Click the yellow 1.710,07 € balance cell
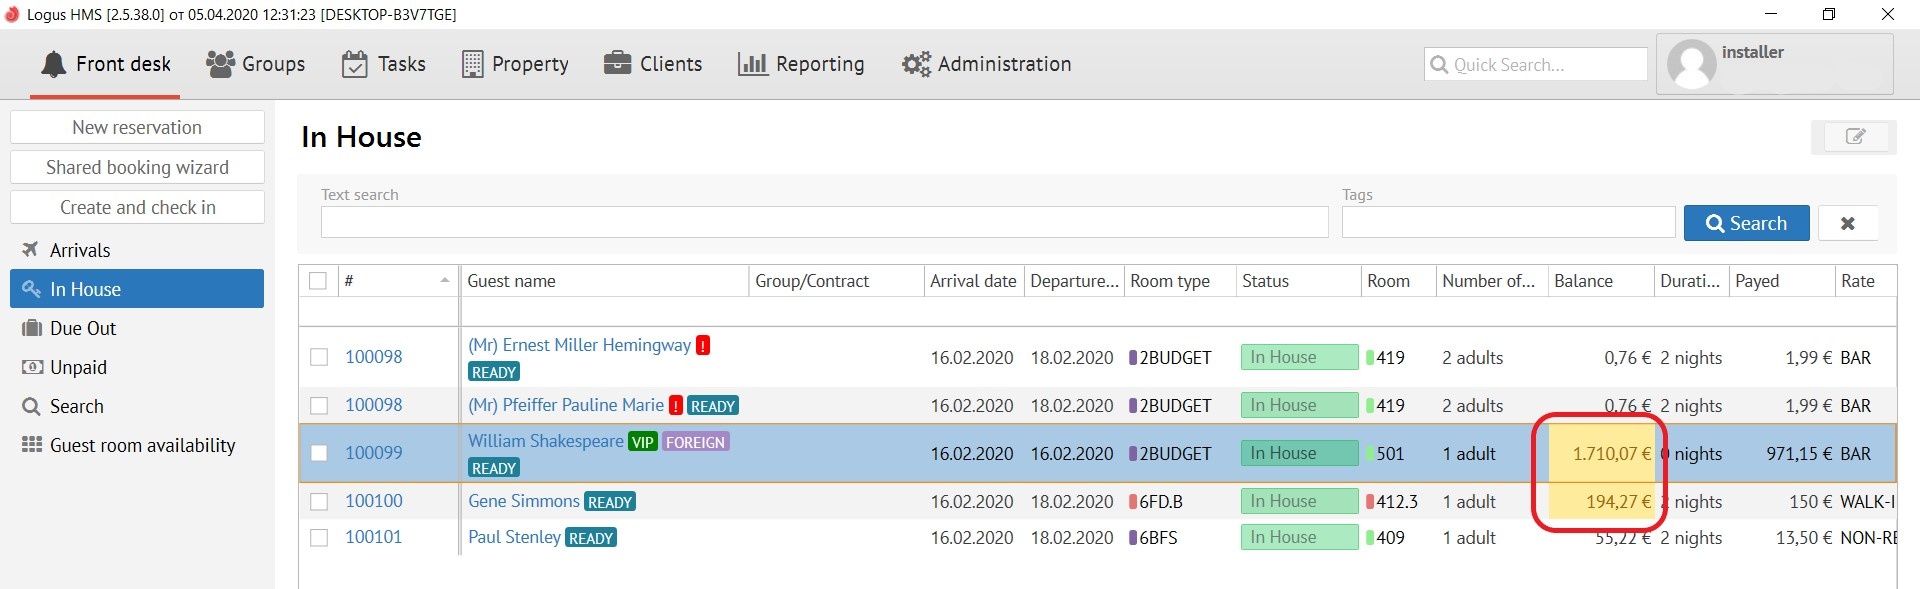Viewport: 1920px width, 589px height. click(1601, 453)
